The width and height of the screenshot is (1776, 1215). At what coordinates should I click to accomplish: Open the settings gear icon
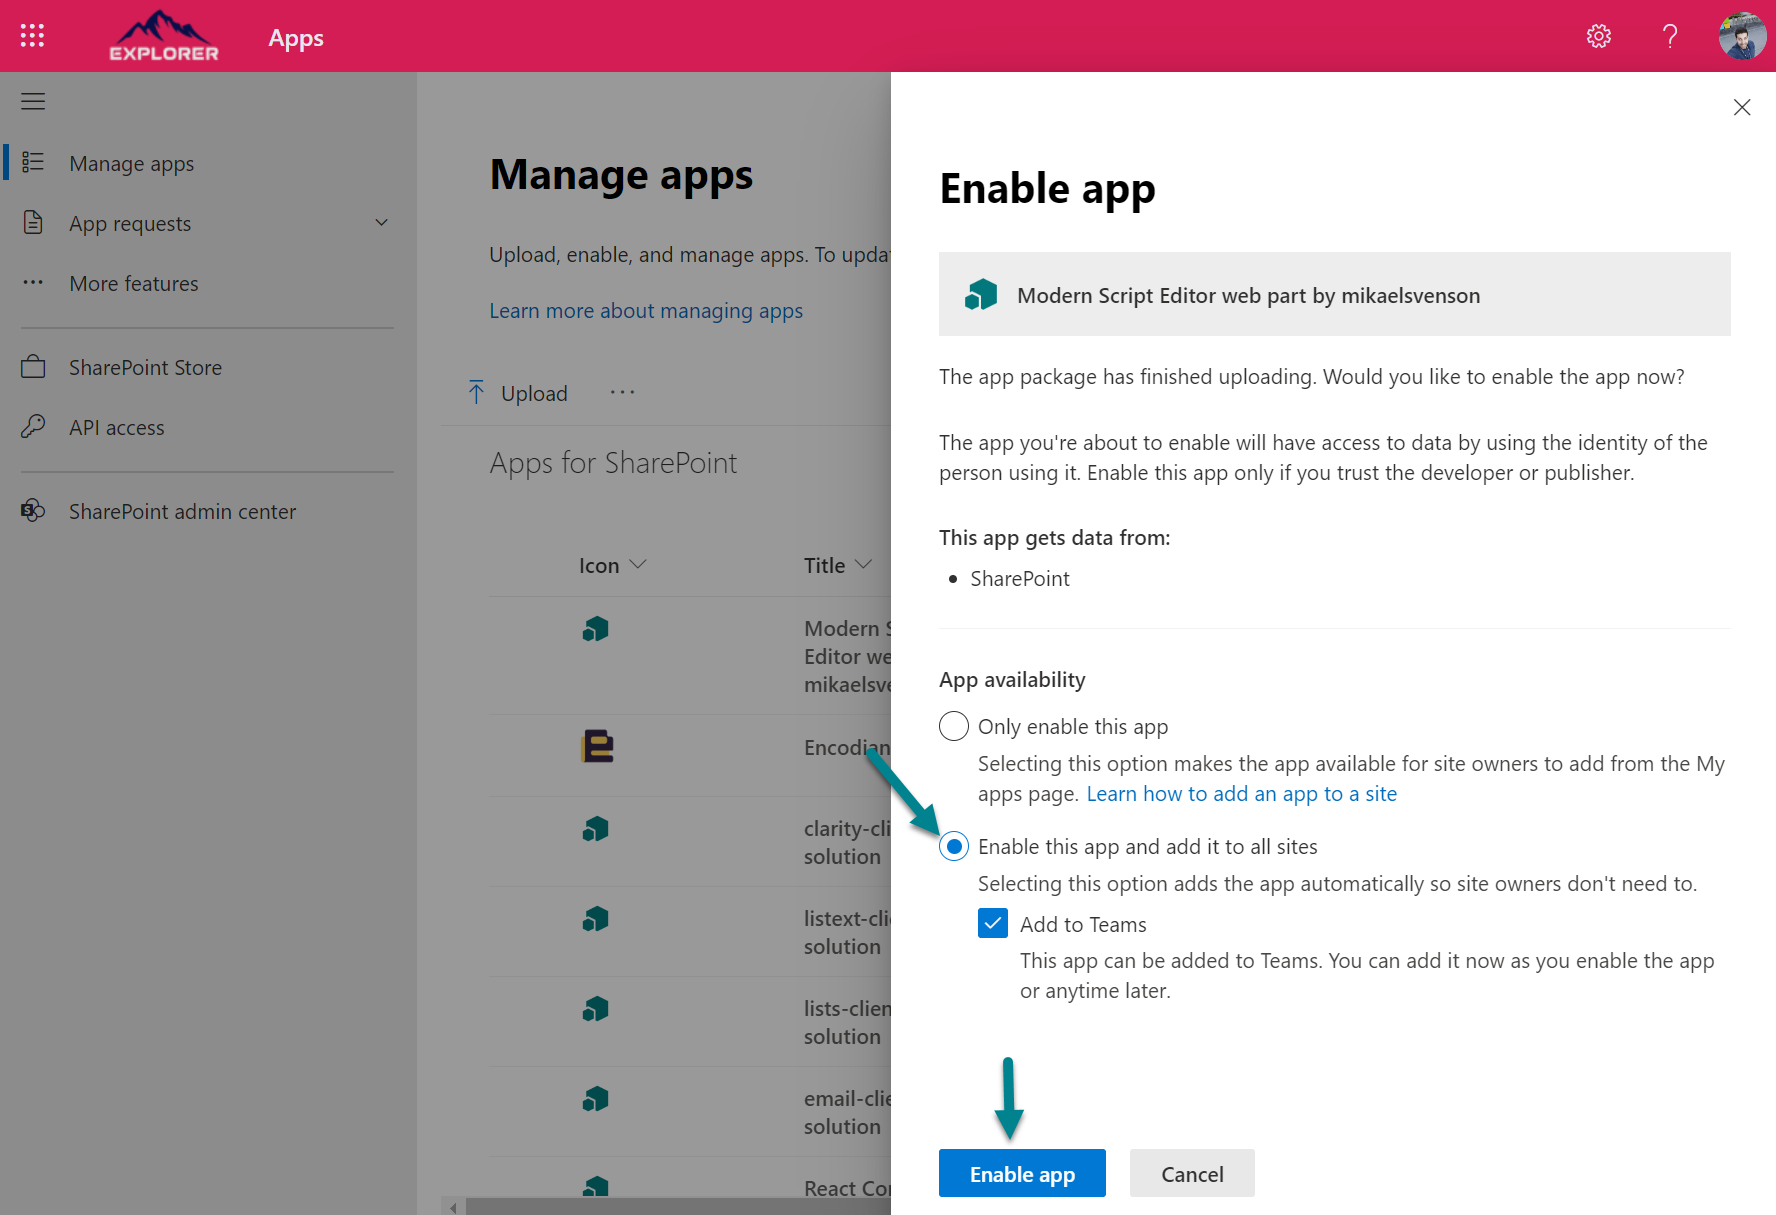[1598, 36]
